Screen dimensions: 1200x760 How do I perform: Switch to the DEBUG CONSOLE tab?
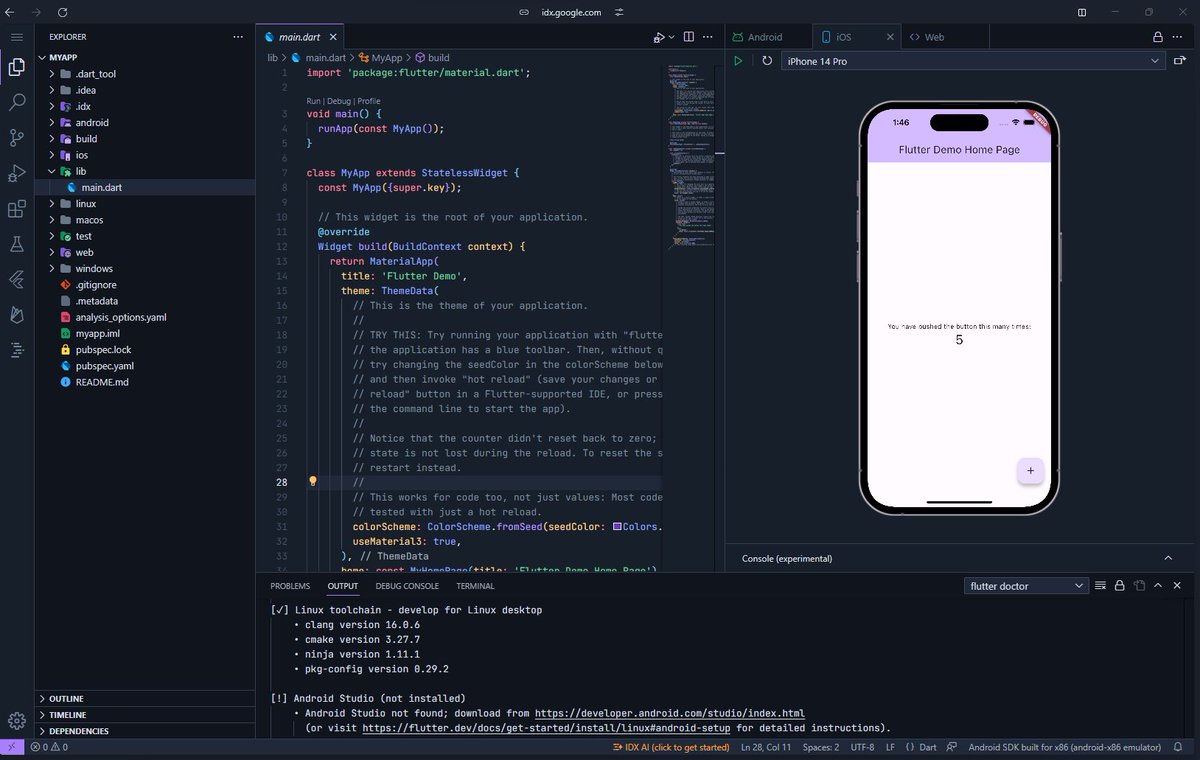pos(407,586)
